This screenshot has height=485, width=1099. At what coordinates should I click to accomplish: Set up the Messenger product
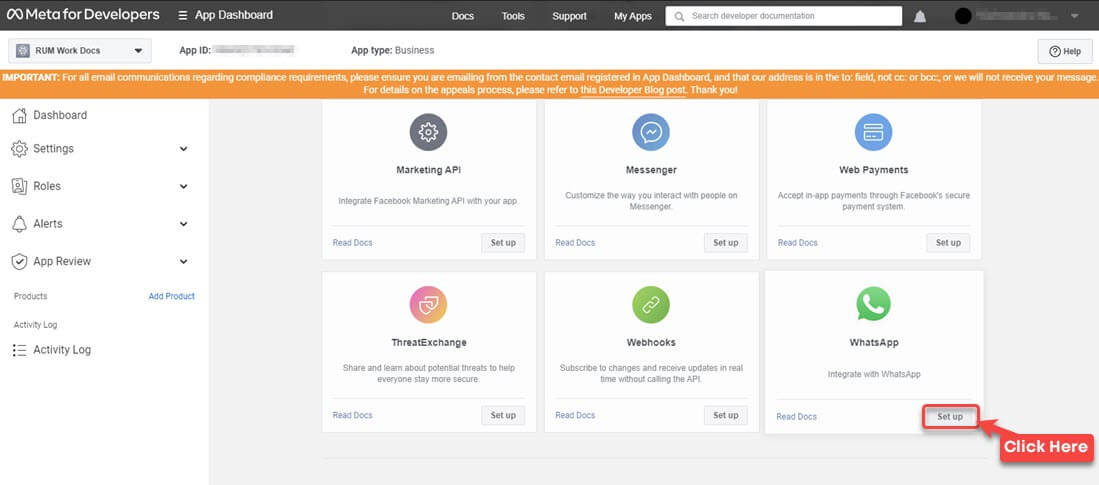click(725, 242)
